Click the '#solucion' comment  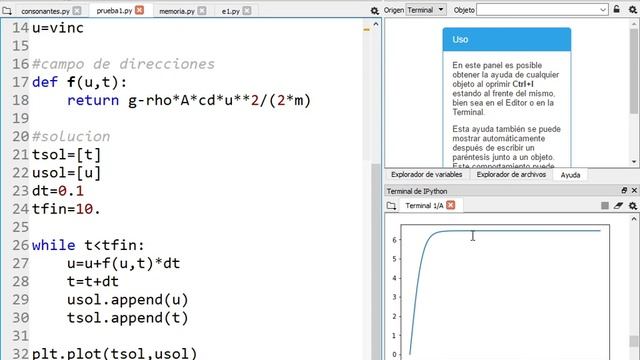(71, 136)
